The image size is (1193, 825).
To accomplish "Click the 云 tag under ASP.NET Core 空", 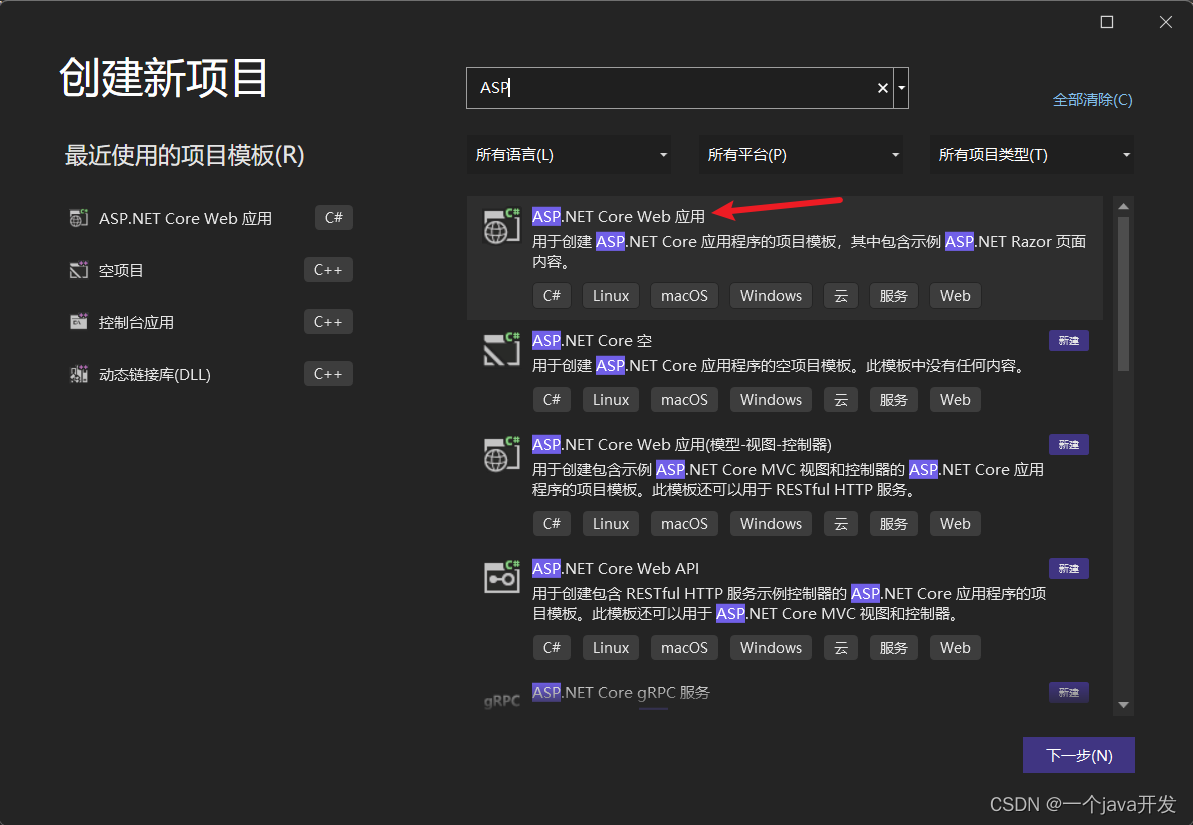I will tap(841, 400).
